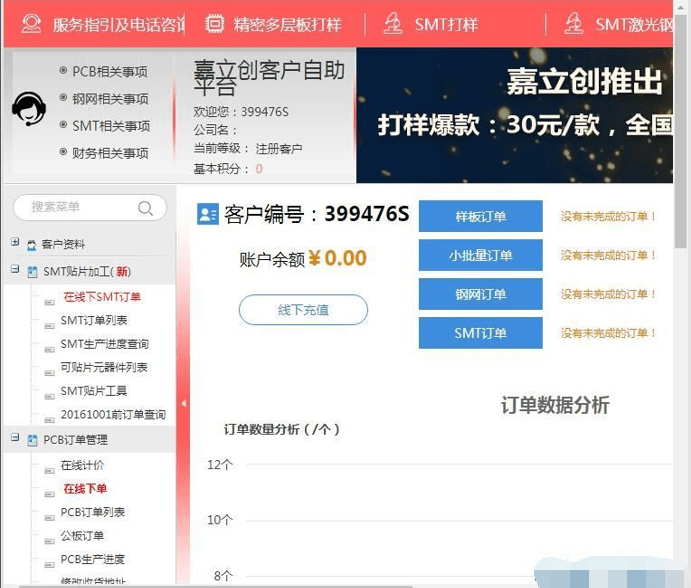Click the 小批量订单 blue button

(x=480, y=255)
